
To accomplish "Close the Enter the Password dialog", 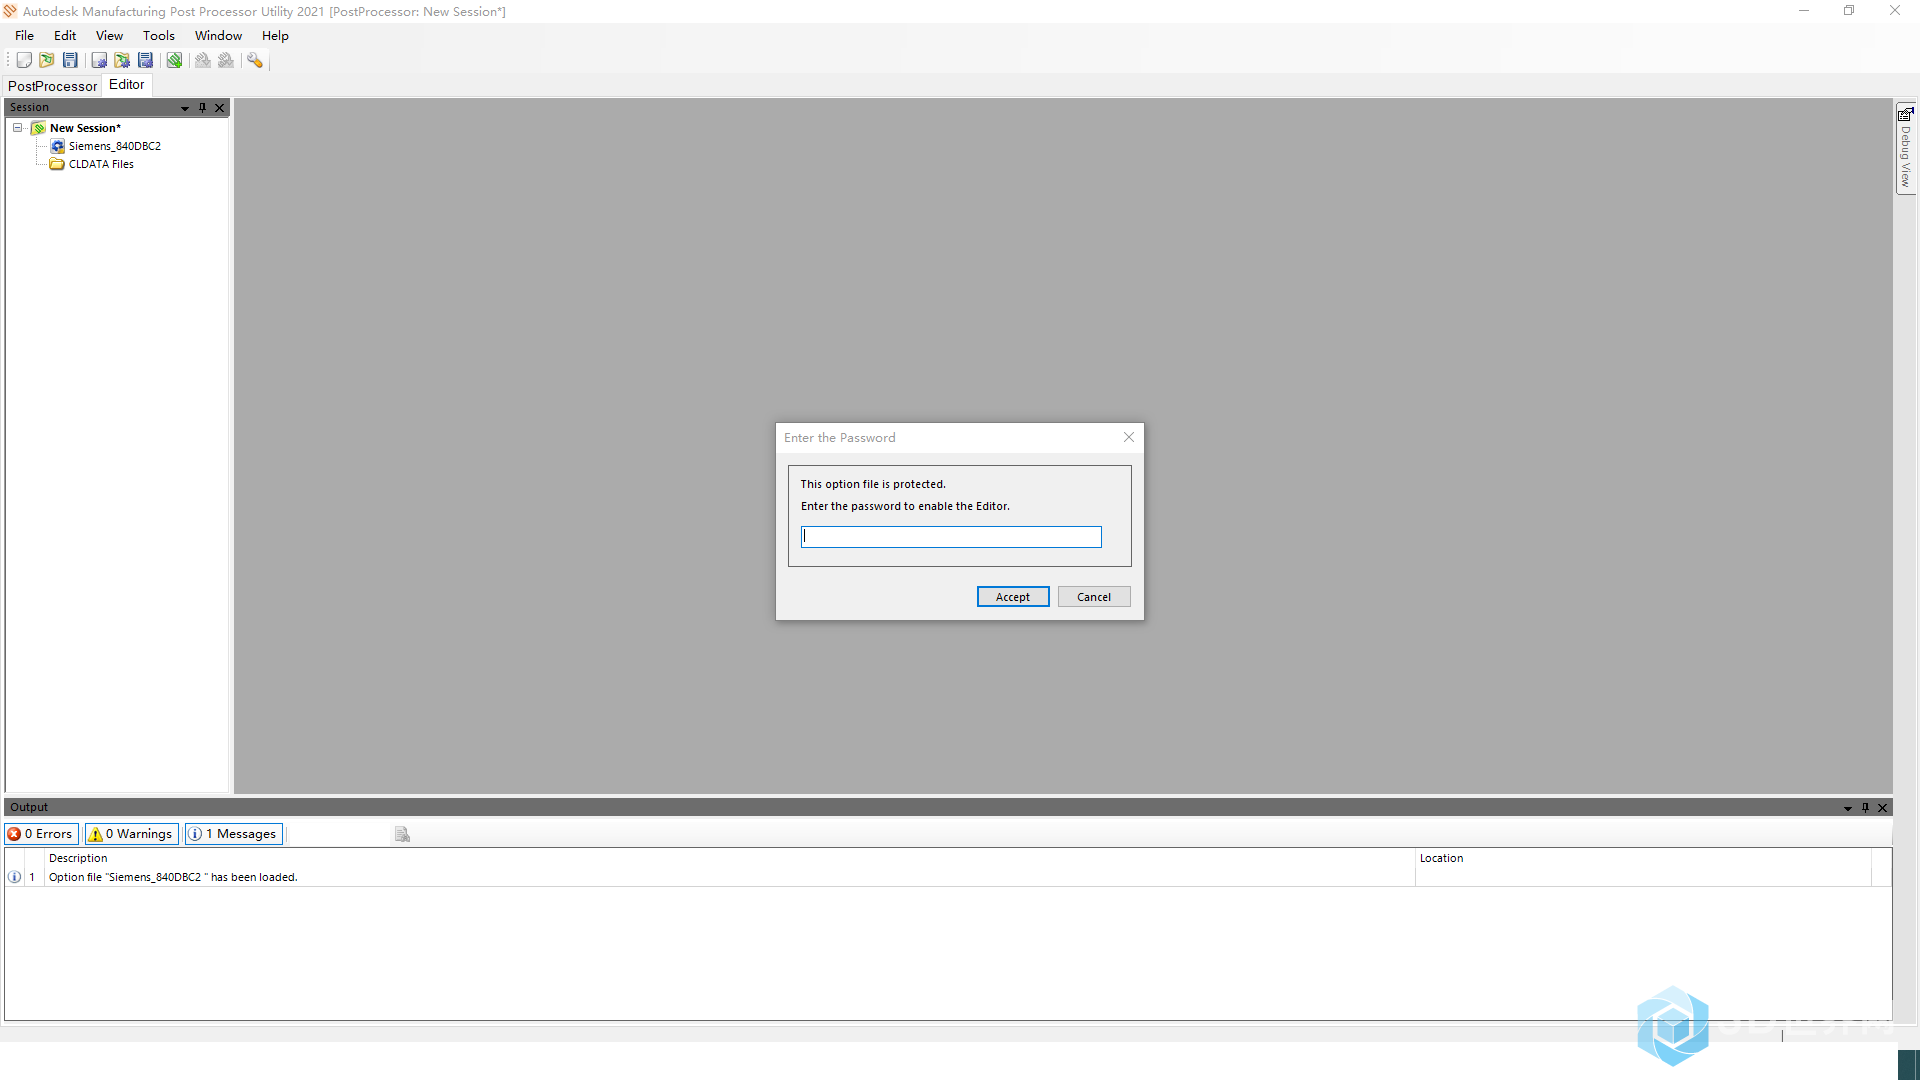I will pos(1129,437).
